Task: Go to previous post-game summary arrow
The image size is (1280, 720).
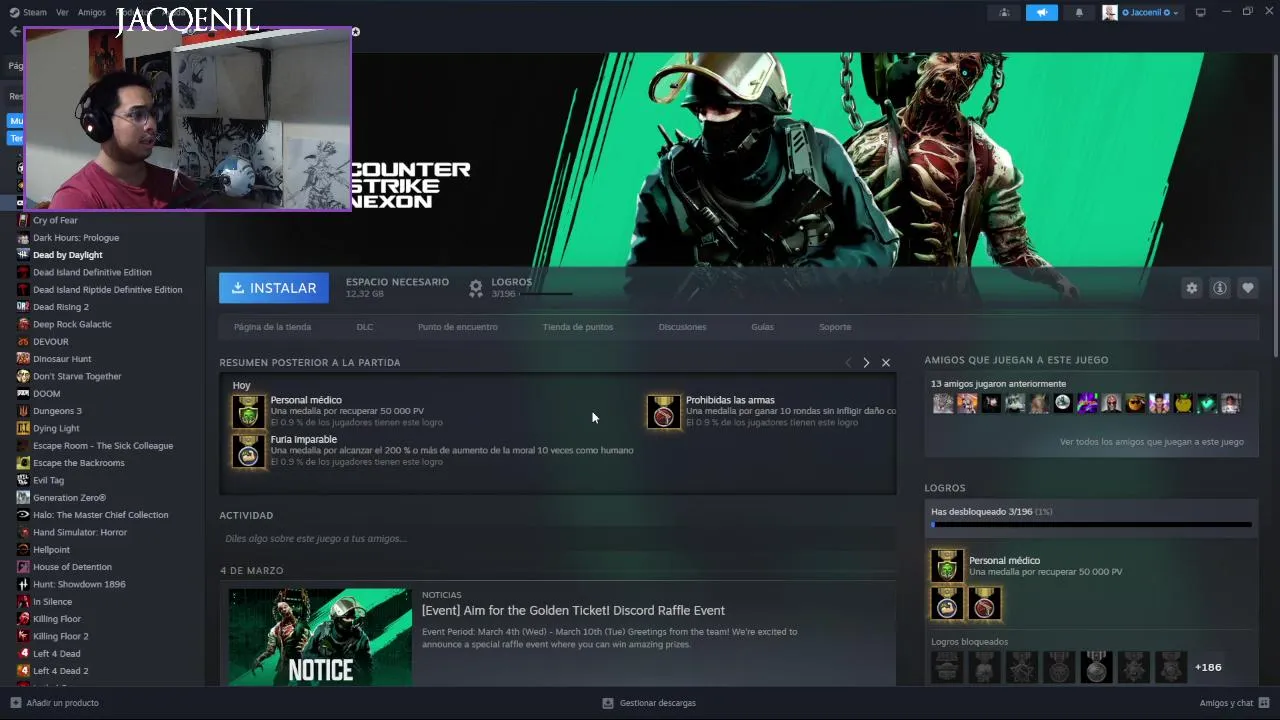Action: [x=848, y=363]
